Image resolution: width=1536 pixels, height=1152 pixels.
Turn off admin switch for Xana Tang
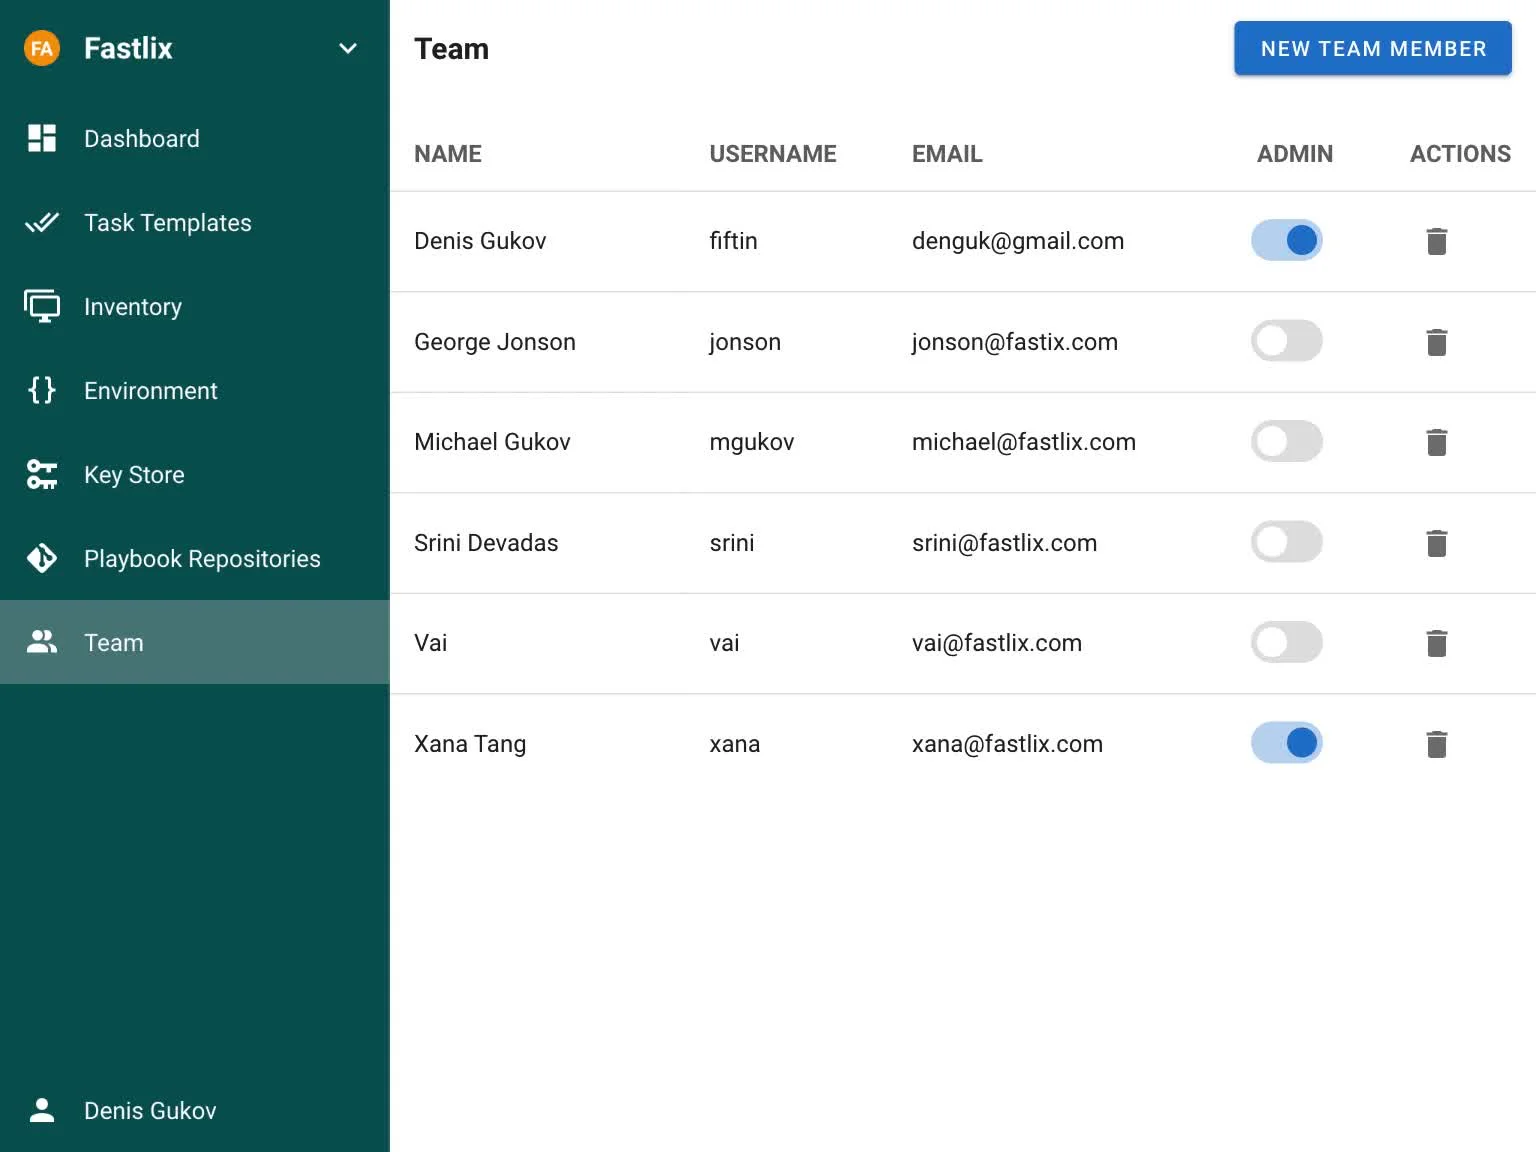pos(1286,743)
